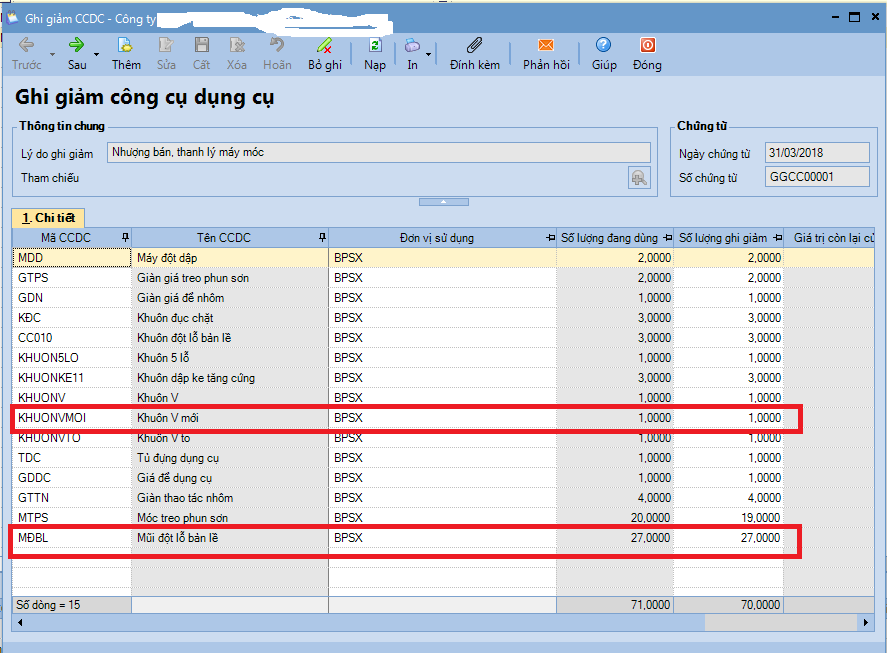Switch to the 1. Chi tiết tab
Viewport: 887px width, 653px height.
[48, 218]
